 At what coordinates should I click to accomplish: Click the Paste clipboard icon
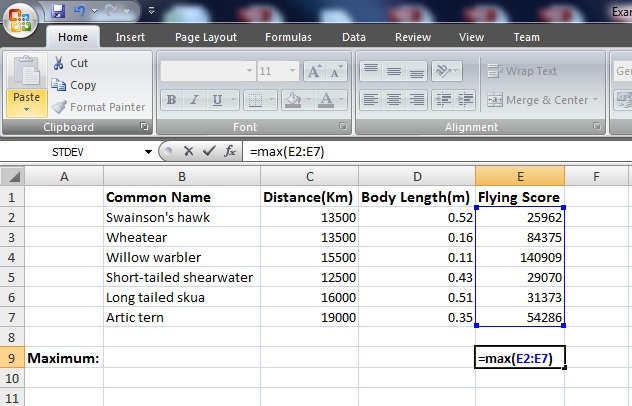click(27, 71)
